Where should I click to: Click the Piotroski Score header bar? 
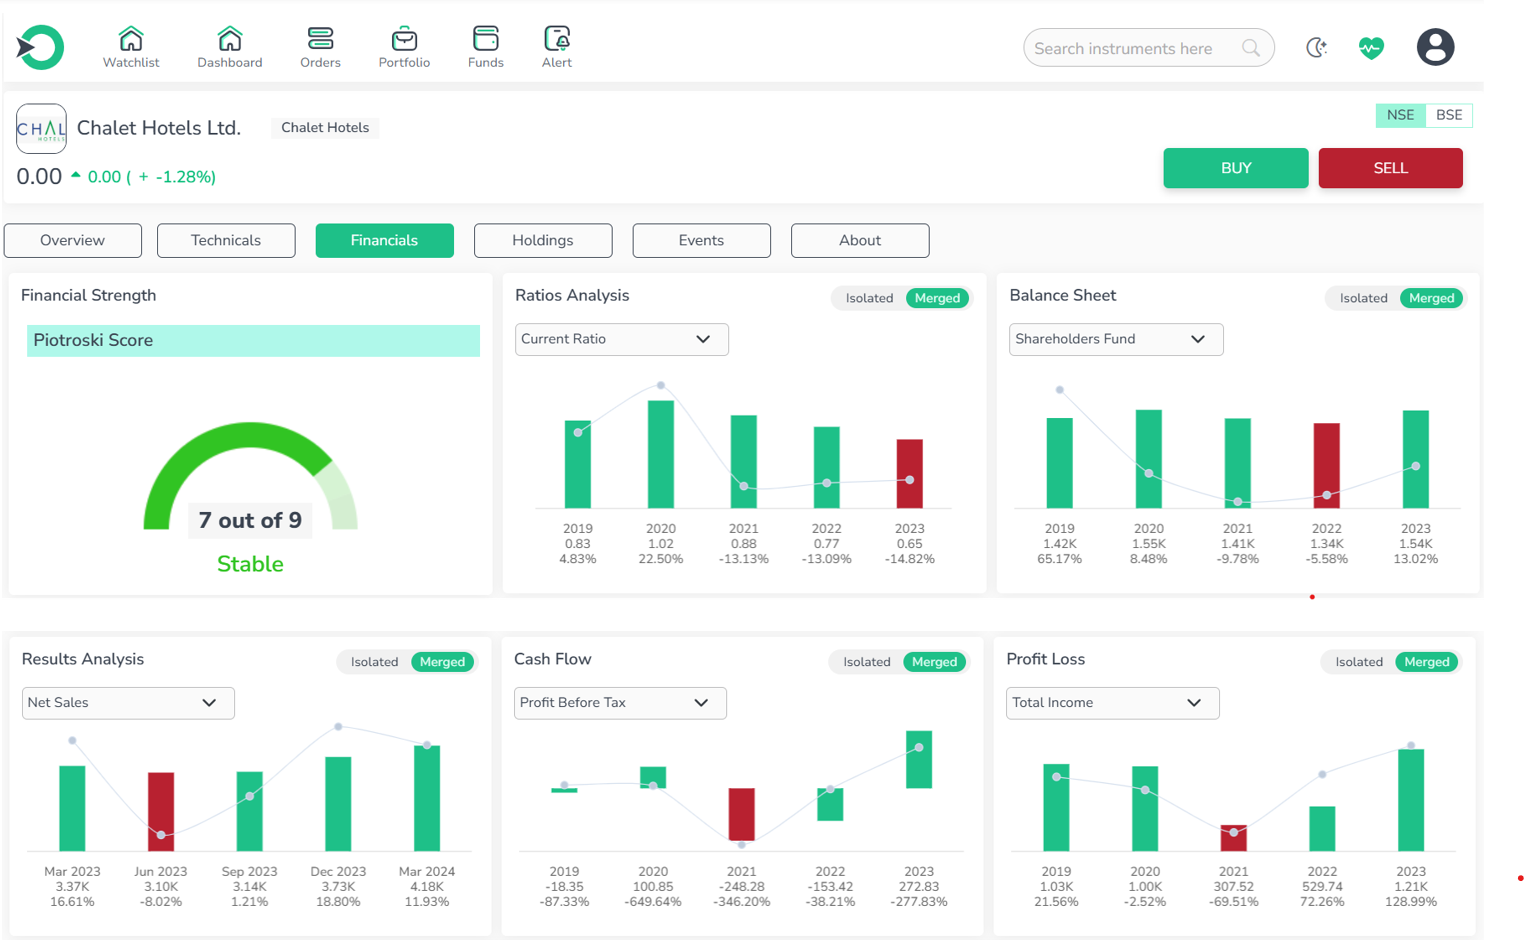tap(253, 340)
